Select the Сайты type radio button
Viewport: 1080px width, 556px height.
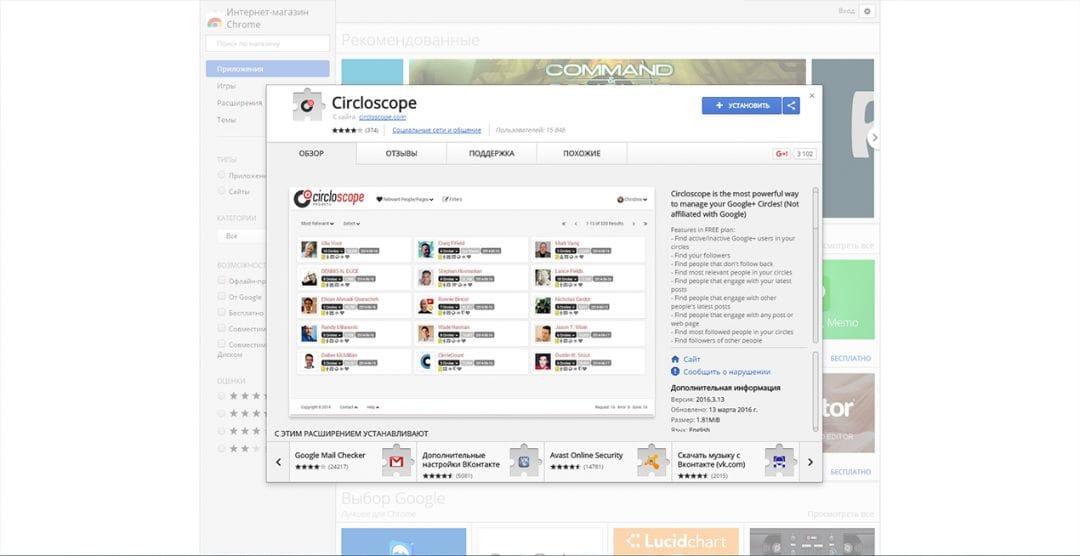pos(222,190)
